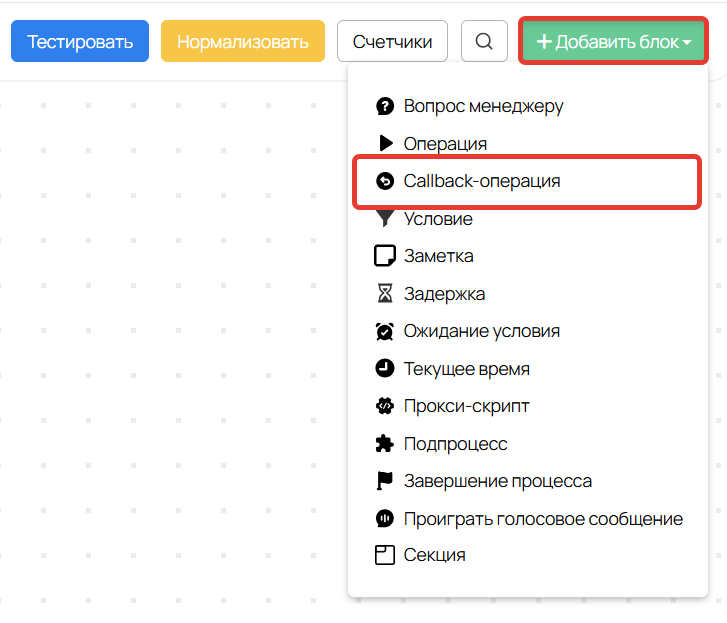Click the Нормализовать button

(242, 41)
